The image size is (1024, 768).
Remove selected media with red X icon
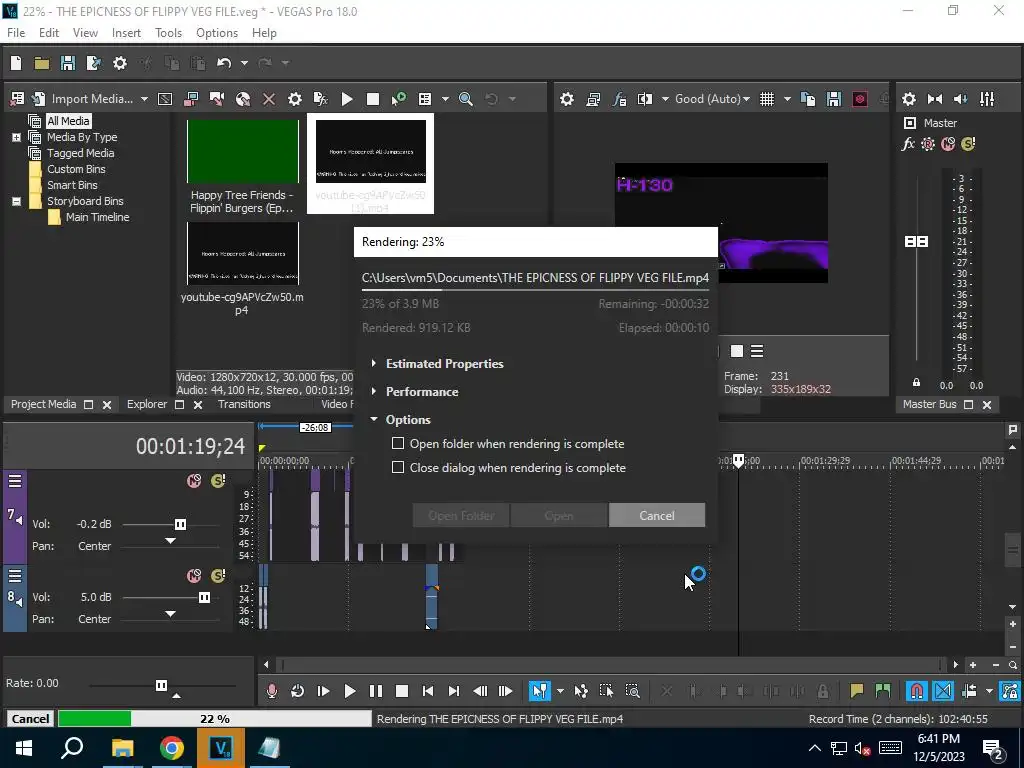click(268, 99)
